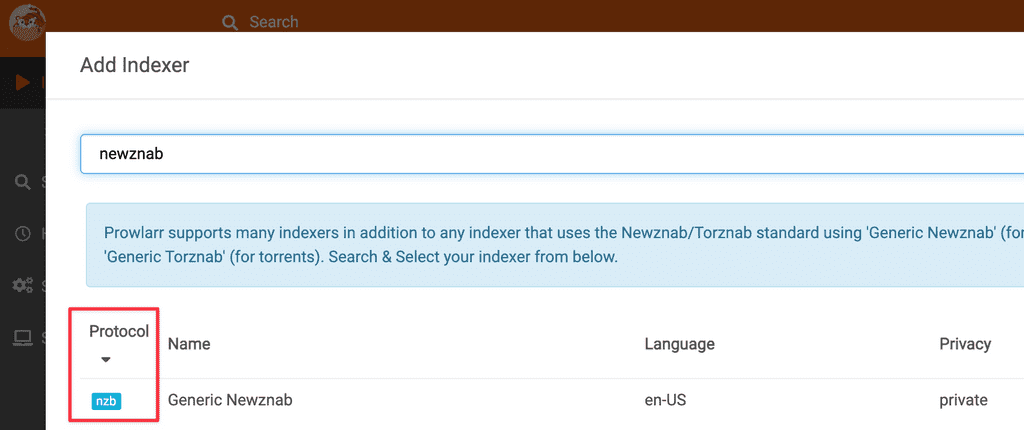Open History via the sidebar clock icon
Viewport: 1024px width, 430px height.
[x=22, y=233]
